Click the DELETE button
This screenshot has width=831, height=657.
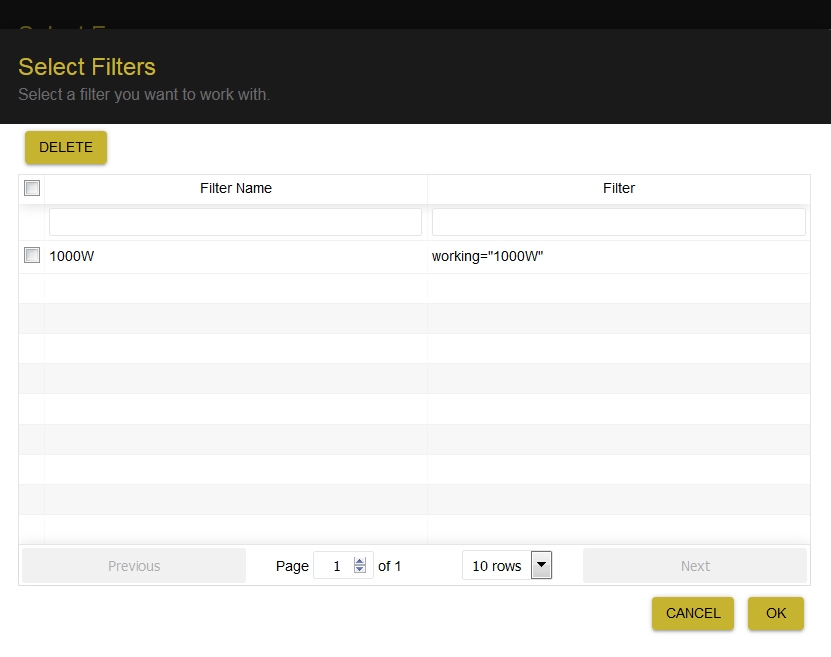coord(66,147)
